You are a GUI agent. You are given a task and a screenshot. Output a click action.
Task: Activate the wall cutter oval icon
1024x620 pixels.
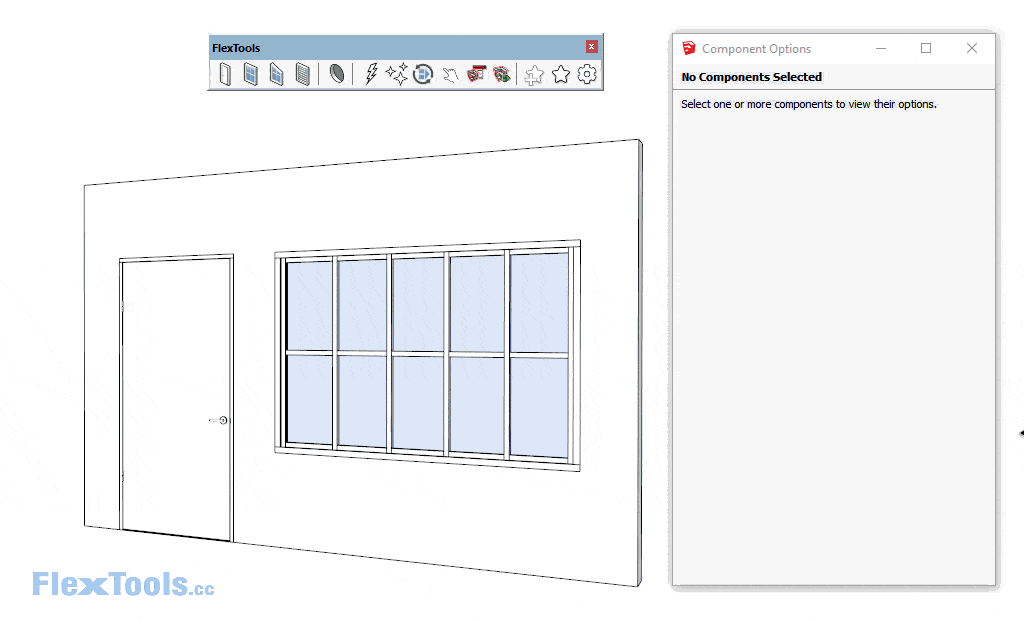coord(337,74)
